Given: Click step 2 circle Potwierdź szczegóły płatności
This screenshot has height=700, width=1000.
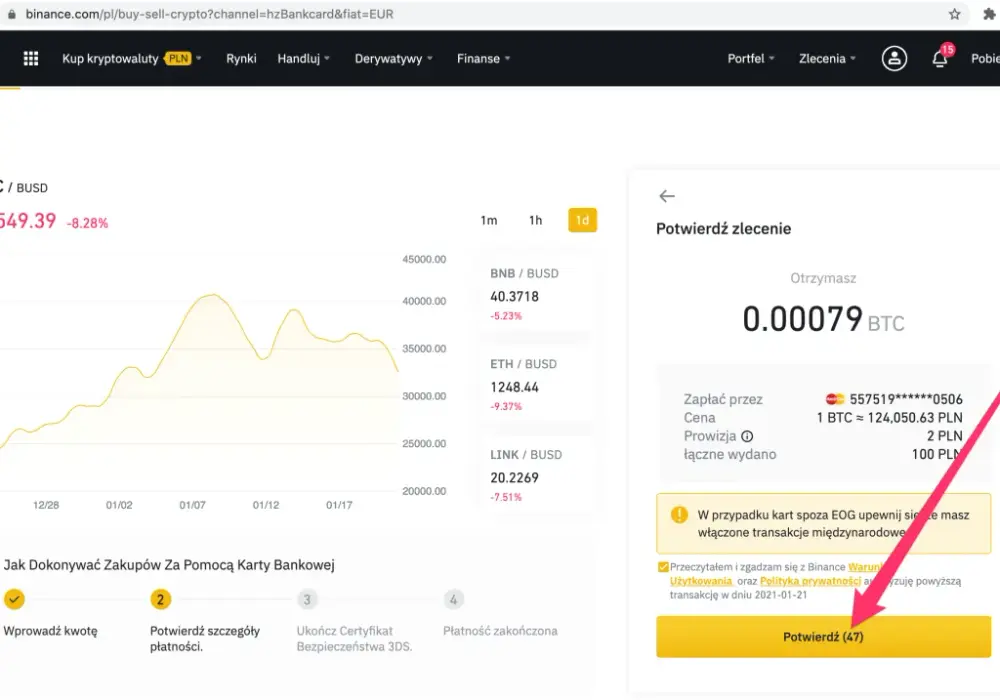Looking at the screenshot, I should coord(160,599).
